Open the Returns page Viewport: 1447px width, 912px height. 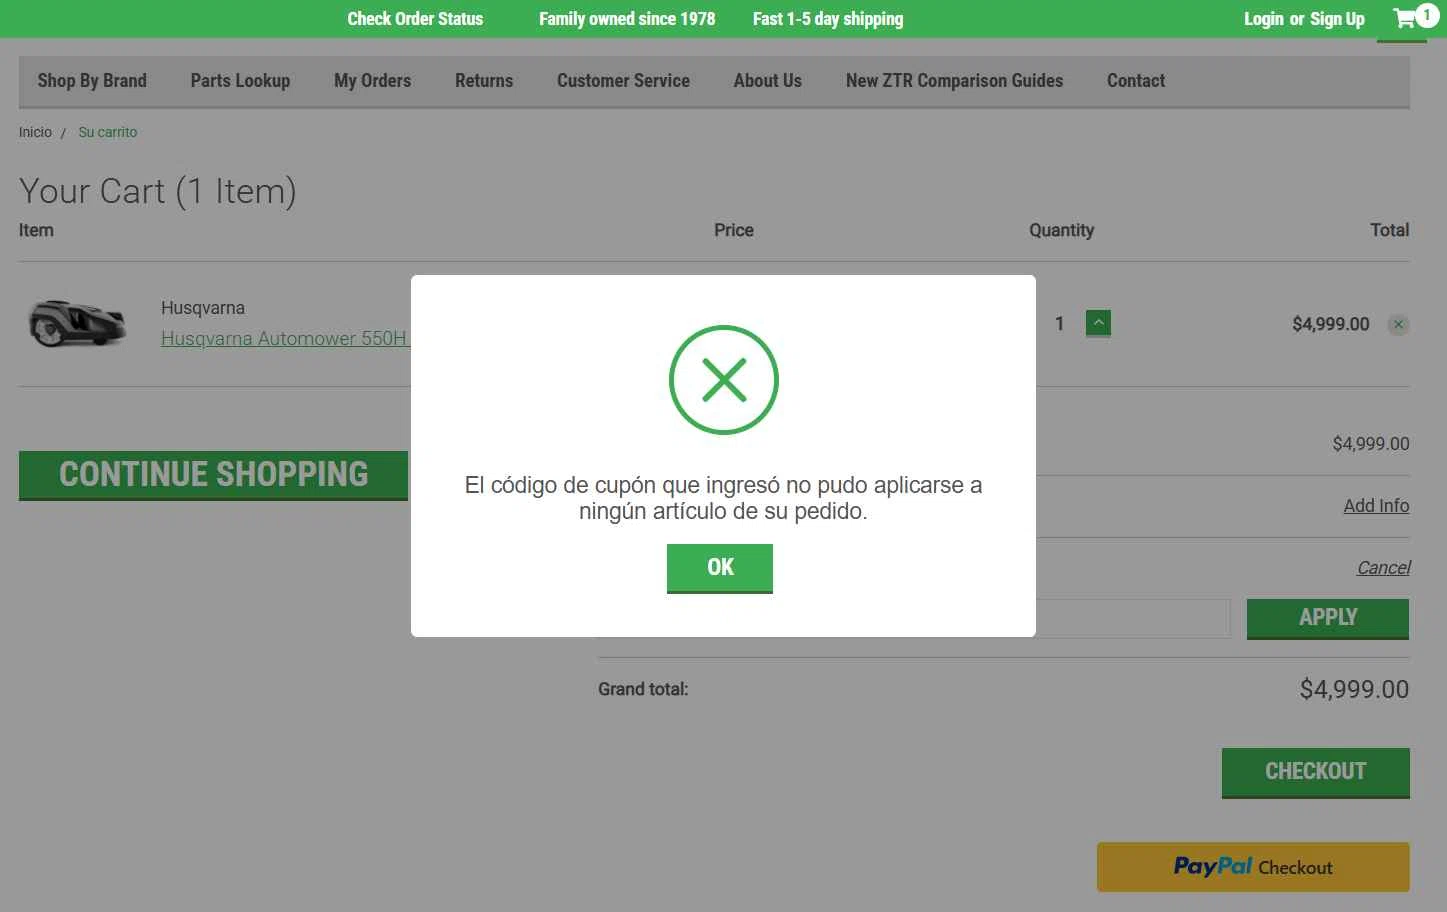pyautogui.click(x=484, y=81)
